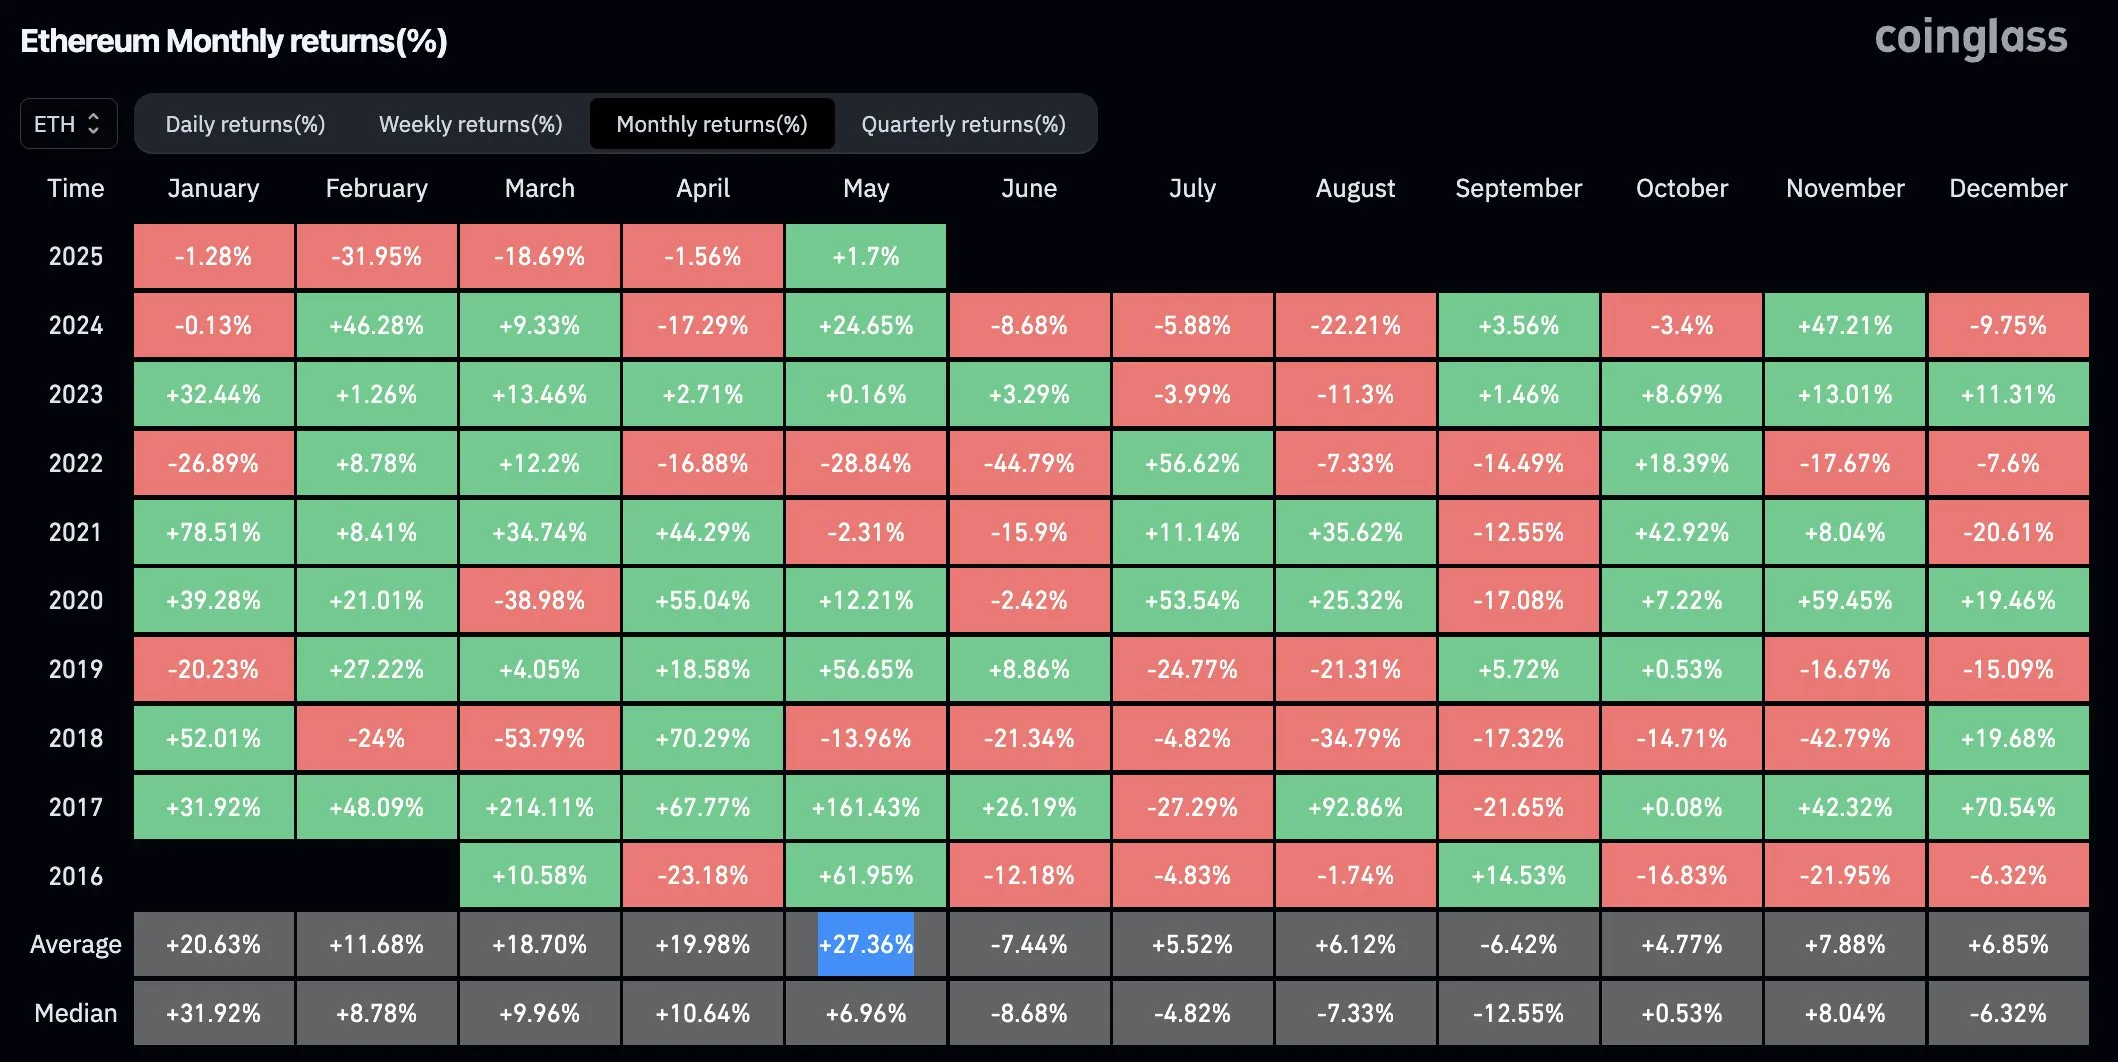Viewport: 2118px width, 1062px height.
Task: Open the ETH coin selector dropdown
Action: (x=67, y=123)
